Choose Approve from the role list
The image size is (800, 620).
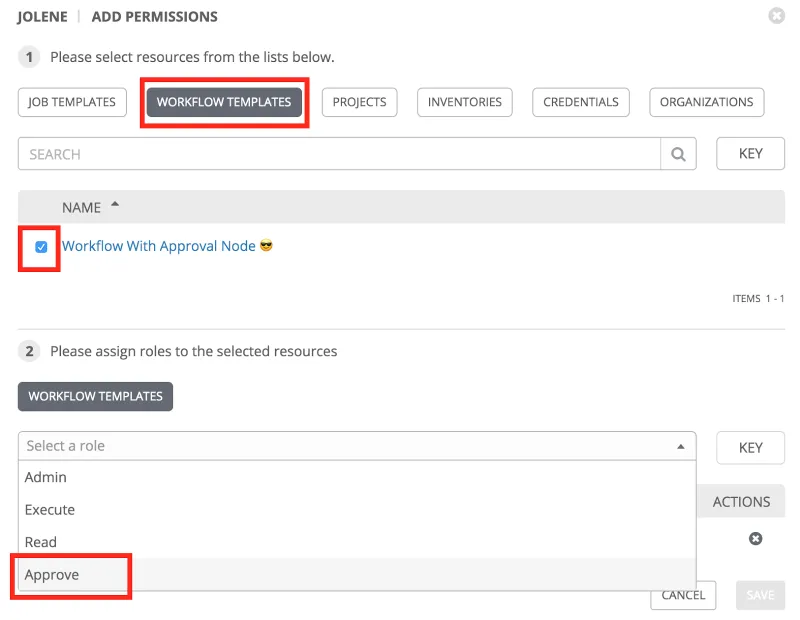(52, 575)
